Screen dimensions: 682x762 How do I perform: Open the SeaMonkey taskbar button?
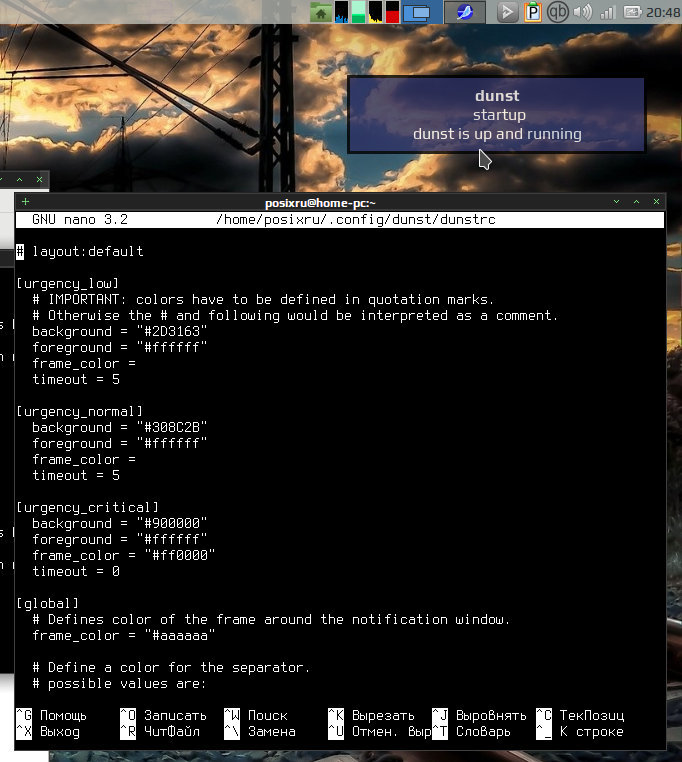464,12
